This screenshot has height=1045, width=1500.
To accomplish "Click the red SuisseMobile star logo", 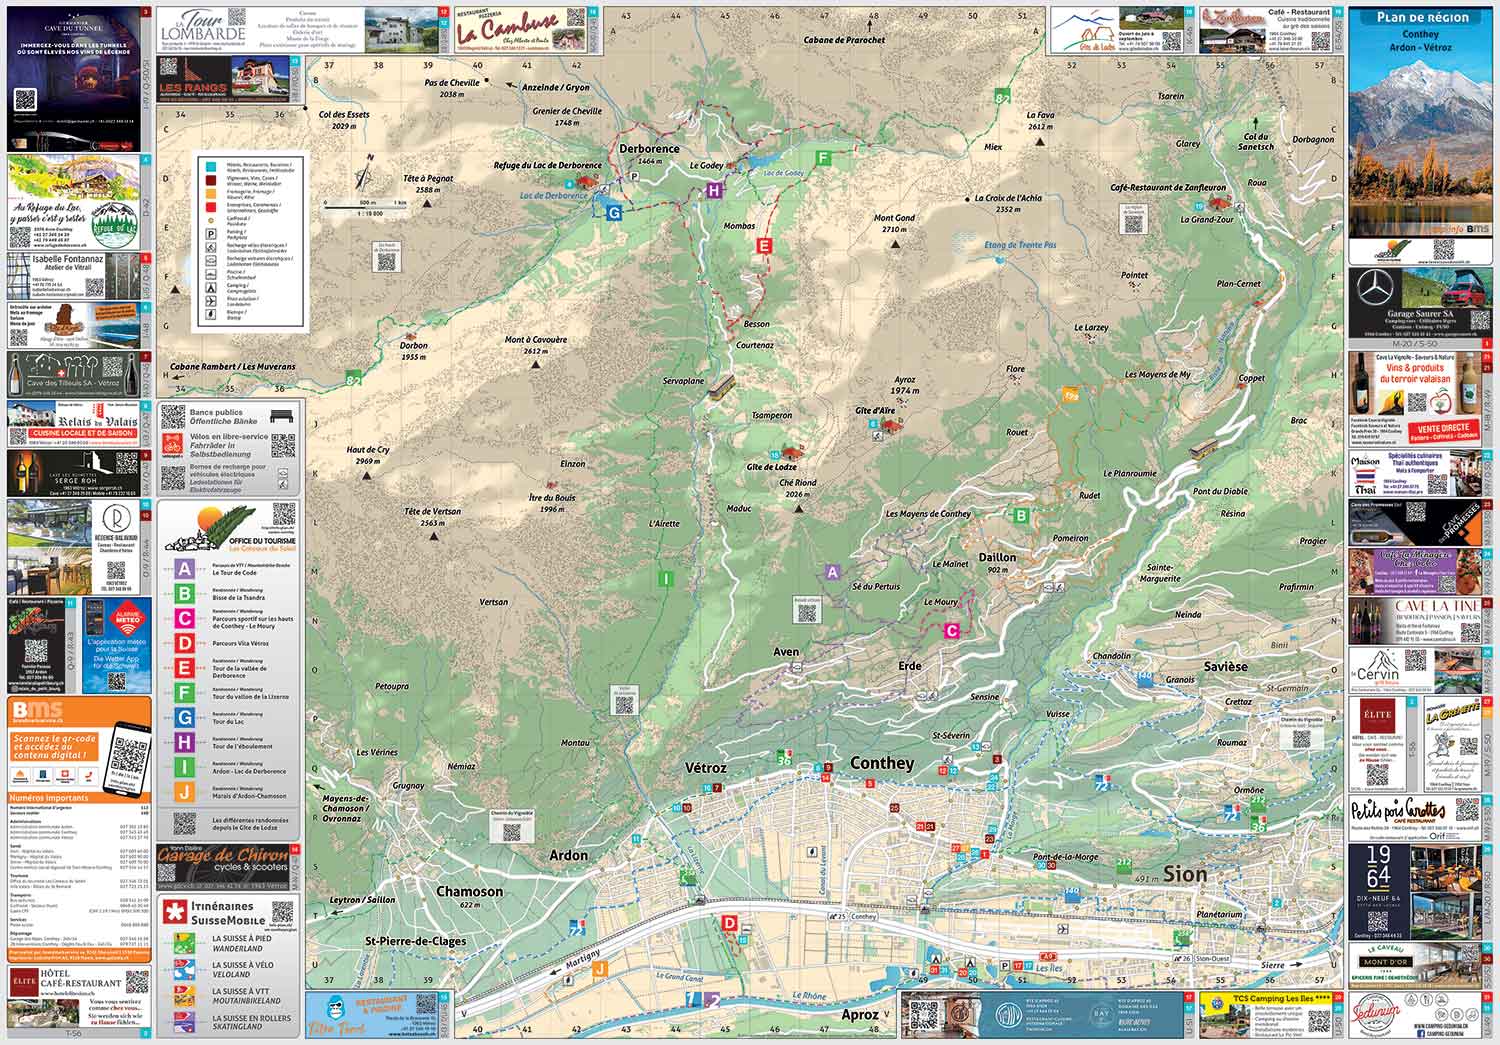I will 174,913.
